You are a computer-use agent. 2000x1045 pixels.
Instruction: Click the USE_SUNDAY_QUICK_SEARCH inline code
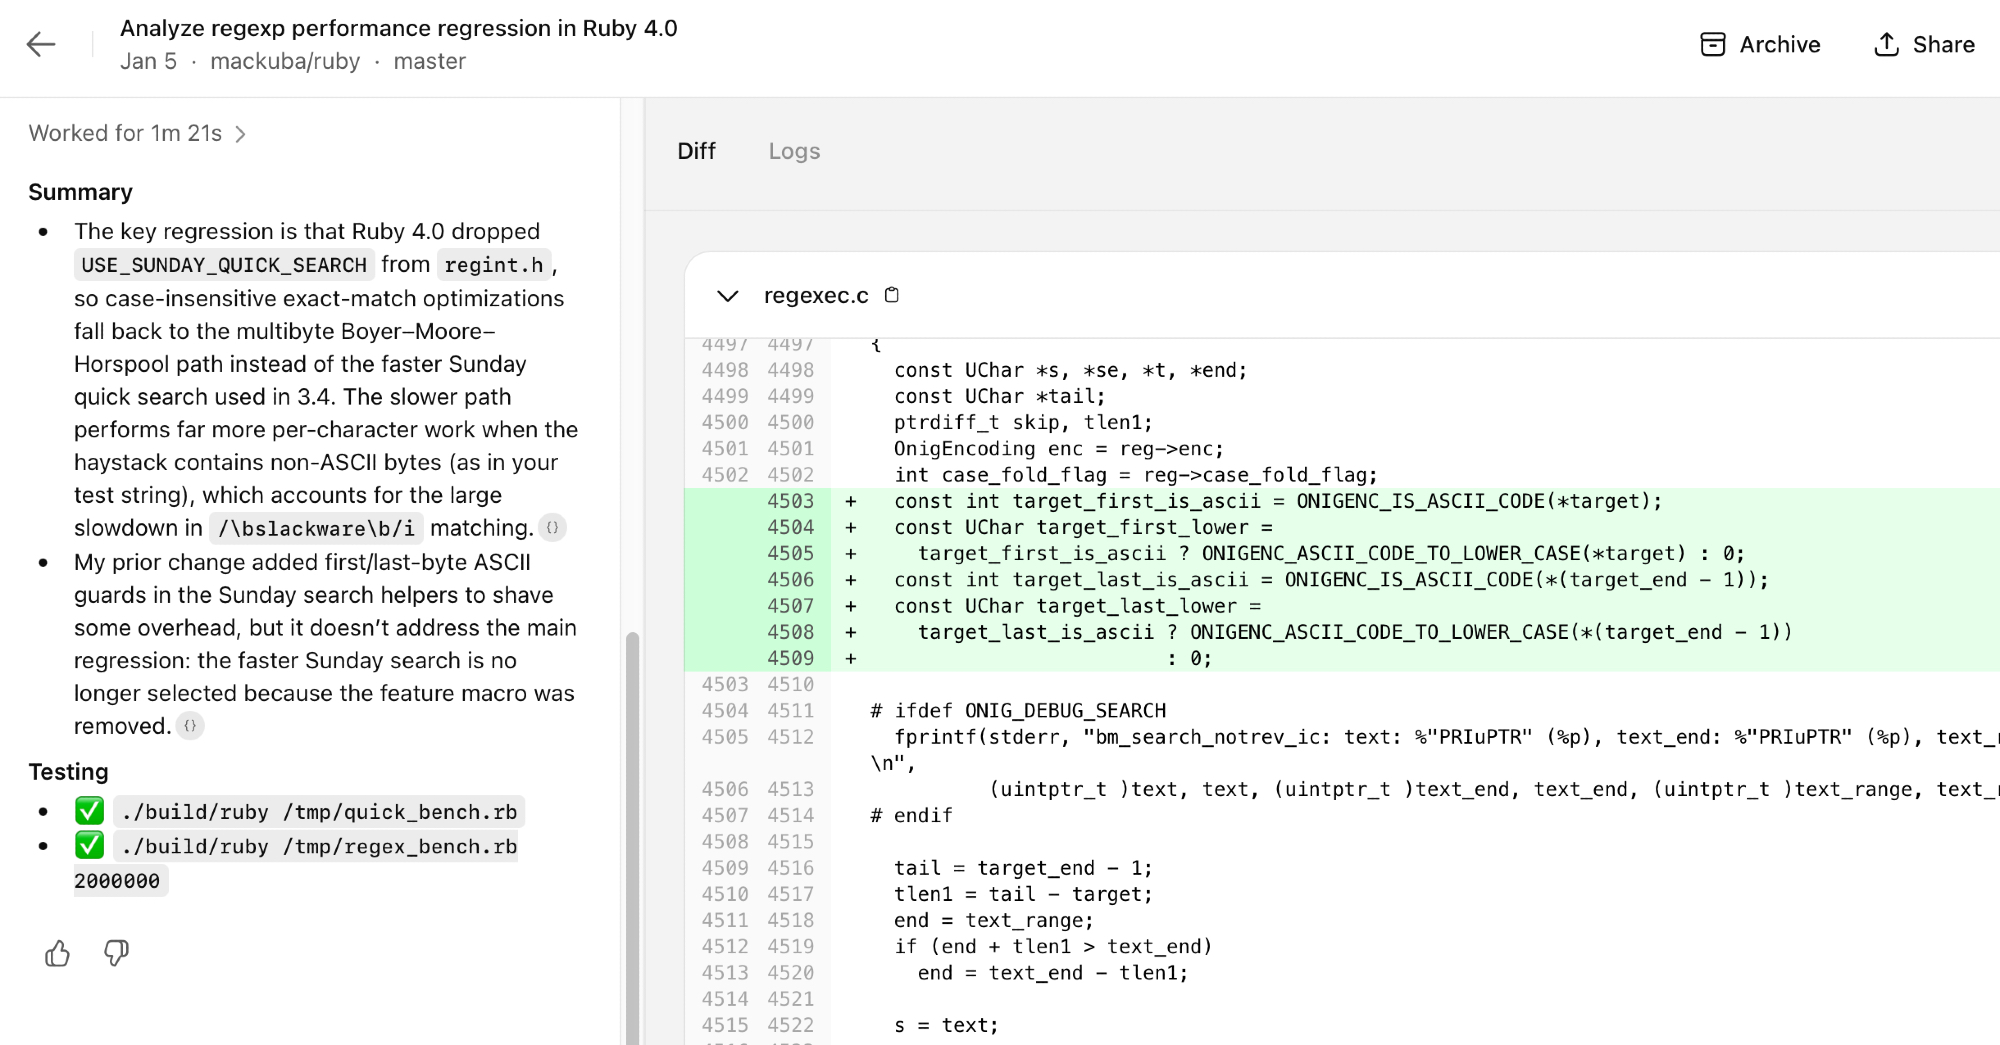click(224, 265)
